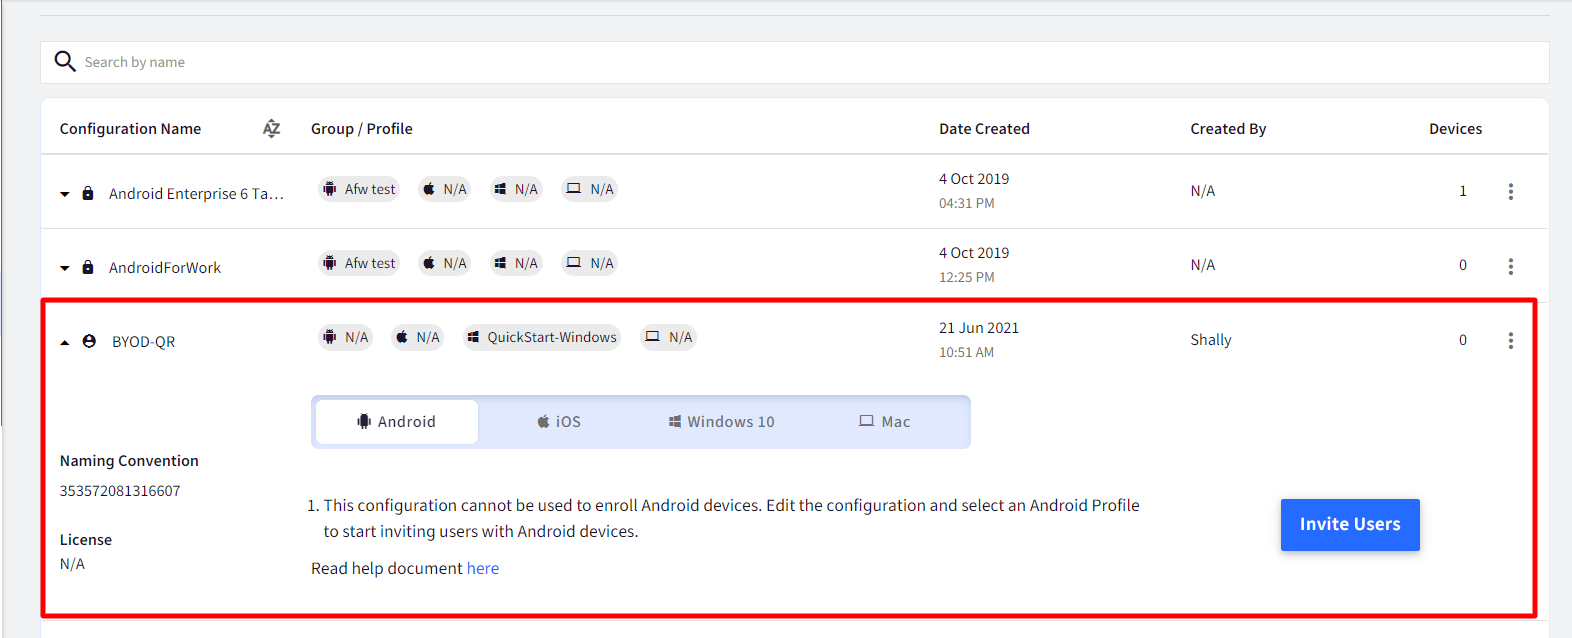The height and width of the screenshot is (638, 1572).
Task: Switch to the Windows 10 tab
Action: tap(721, 422)
